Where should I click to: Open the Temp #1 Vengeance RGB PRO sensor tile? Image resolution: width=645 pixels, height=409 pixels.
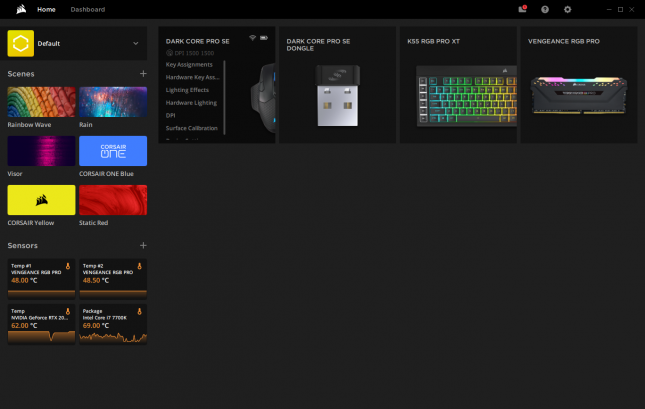pyautogui.click(x=41, y=279)
